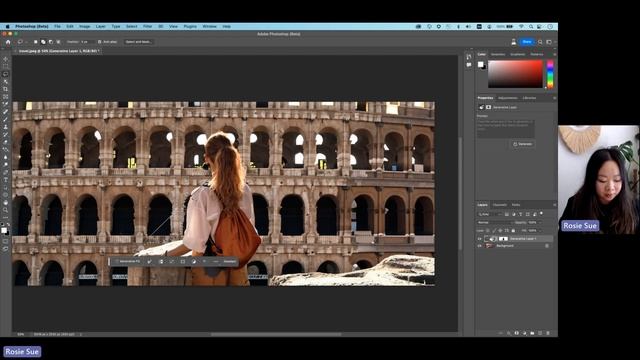Add a layer mask icon
Image resolution: width=640 pixels, height=360 pixels.
517,333
